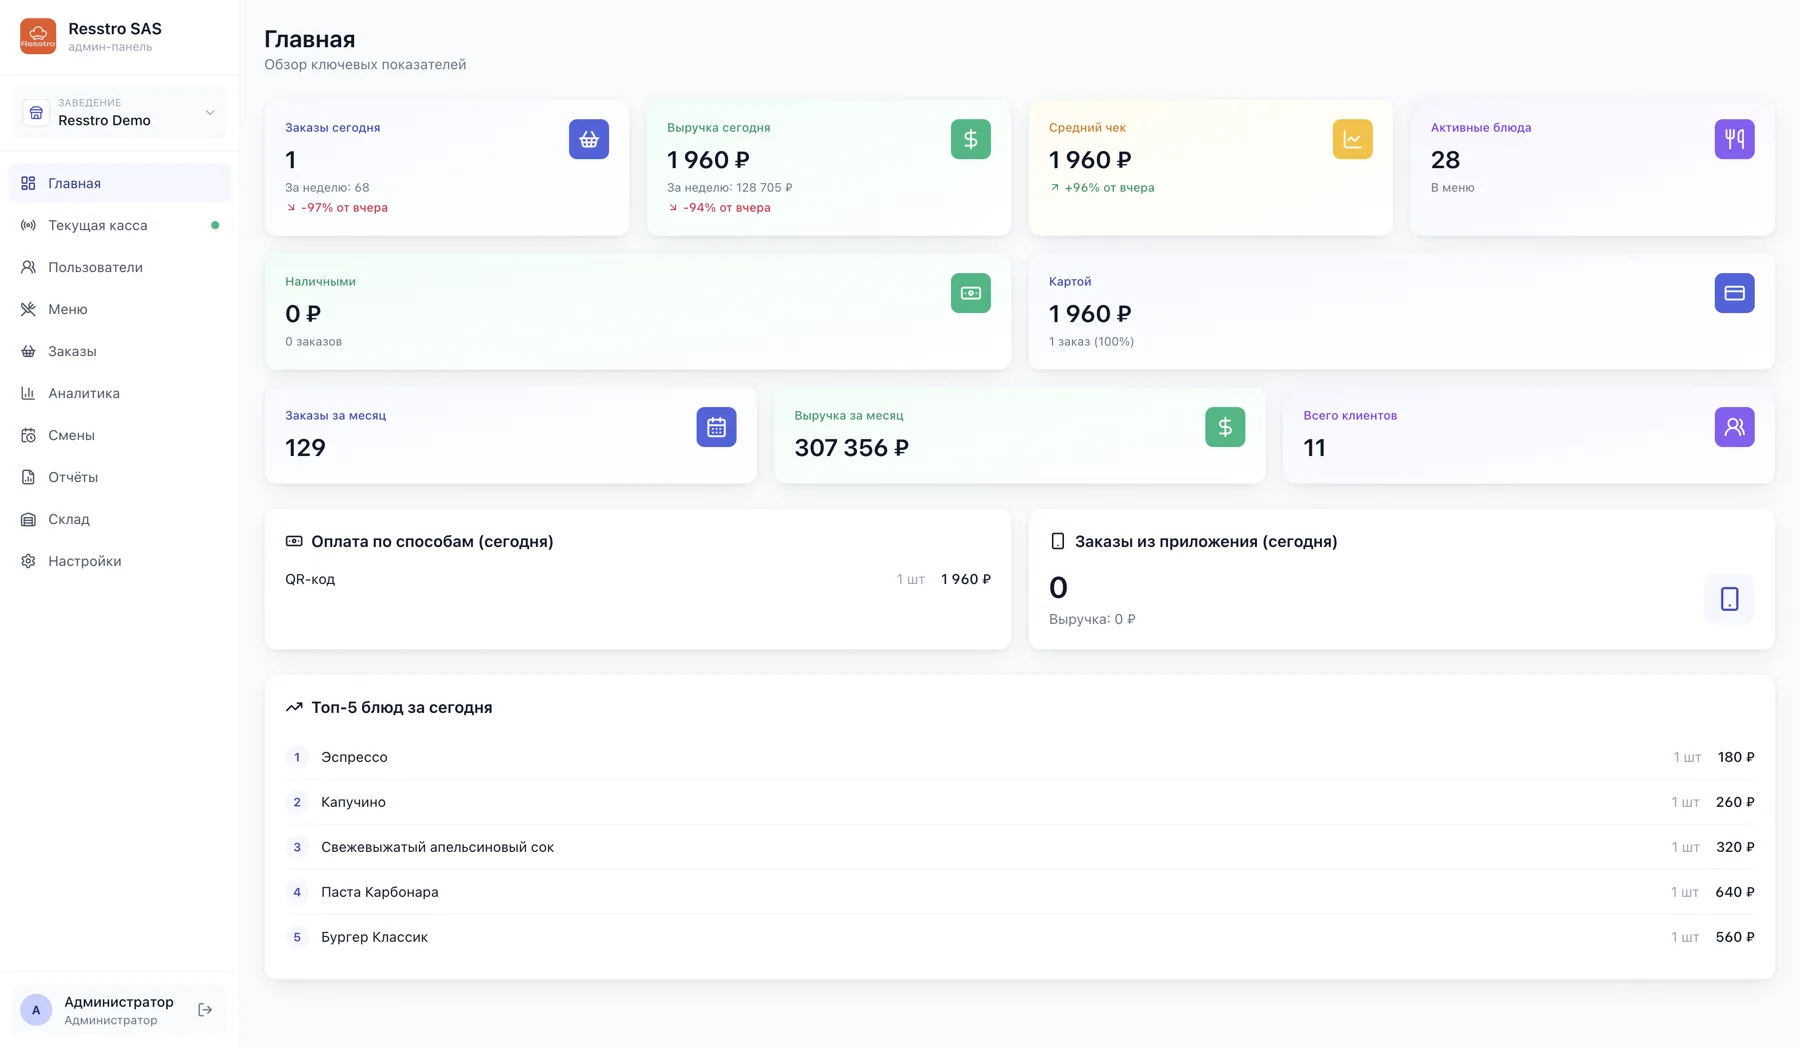Click the phone icon in app orders card
Screen dimensions: 1800x1048
pyautogui.click(x=1729, y=599)
